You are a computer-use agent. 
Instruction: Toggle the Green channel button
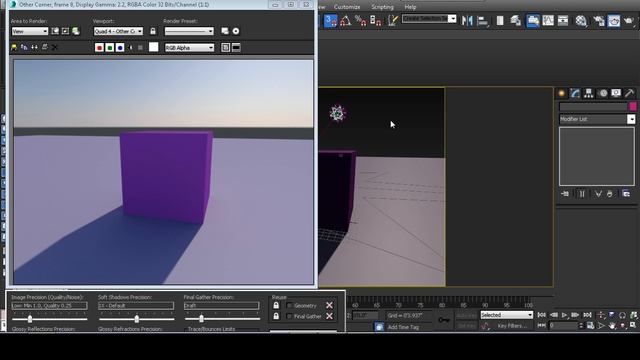click(x=109, y=48)
